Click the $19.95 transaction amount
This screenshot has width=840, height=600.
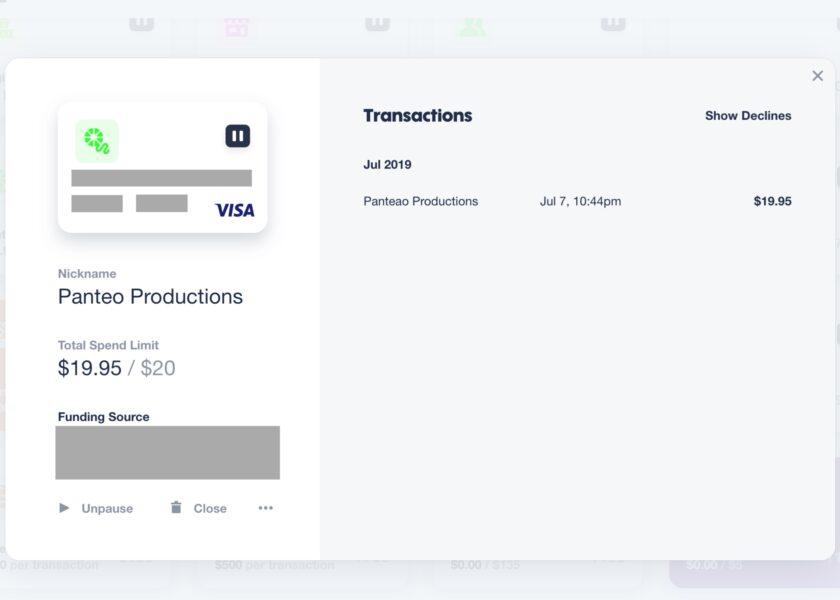pos(772,201)
